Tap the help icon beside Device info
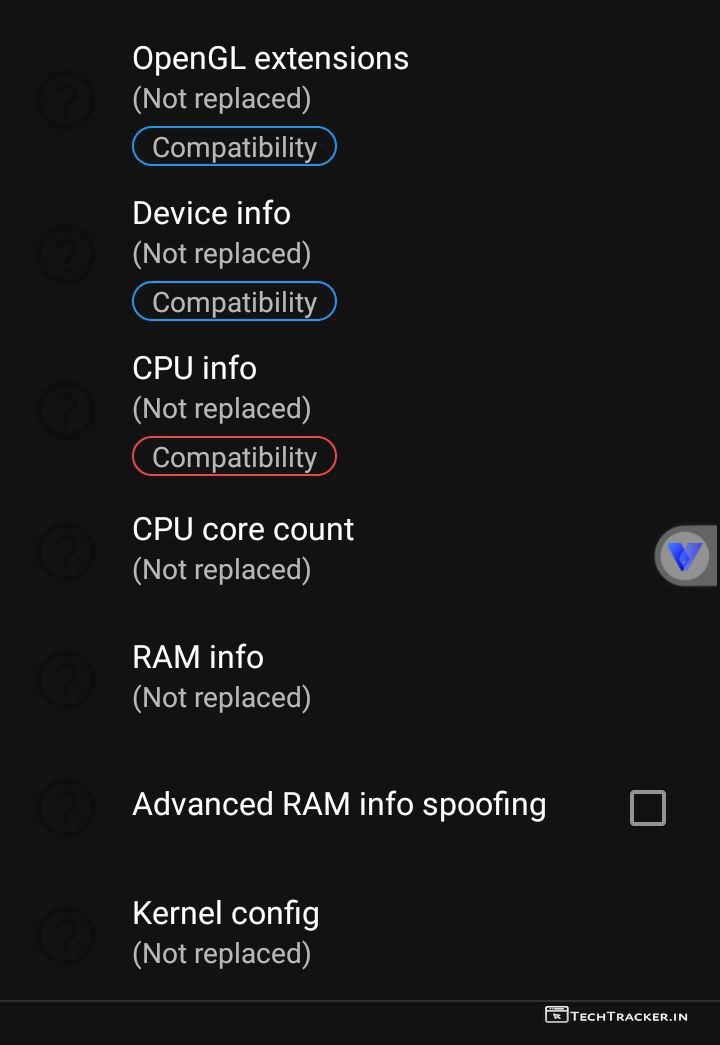 (66, 254)
